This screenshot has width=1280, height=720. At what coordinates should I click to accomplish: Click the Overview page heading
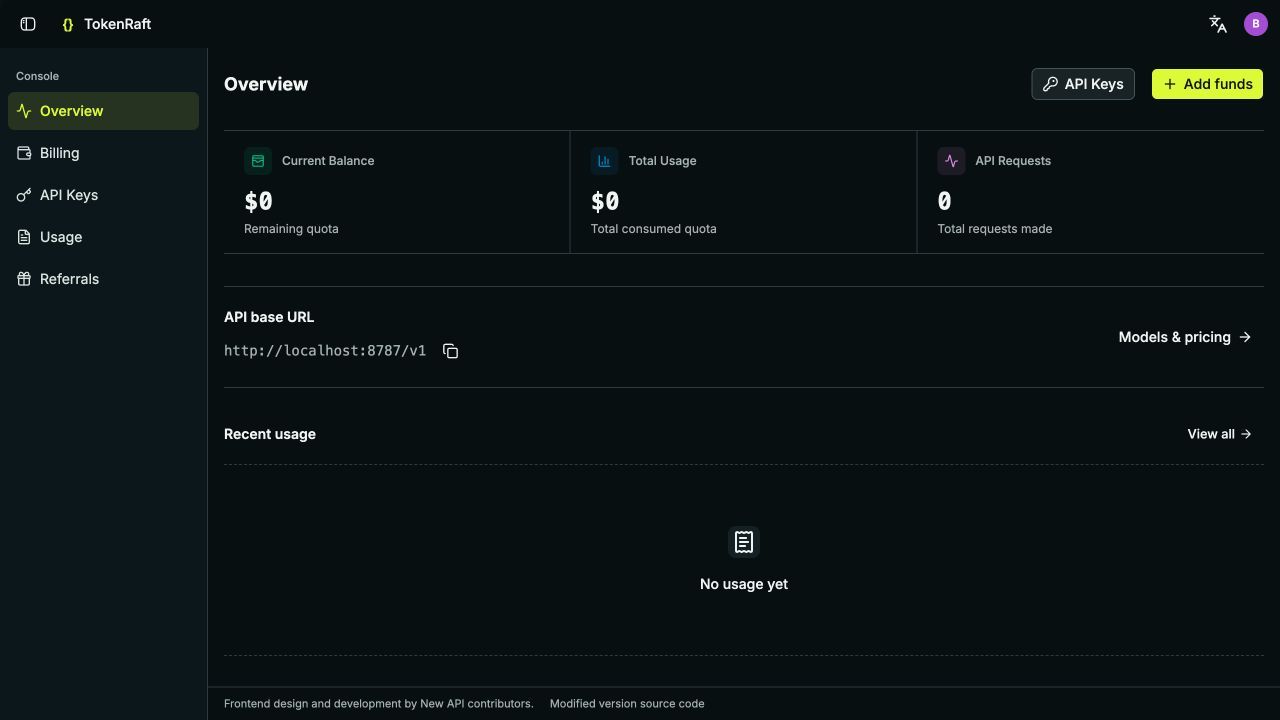point(266,84)
